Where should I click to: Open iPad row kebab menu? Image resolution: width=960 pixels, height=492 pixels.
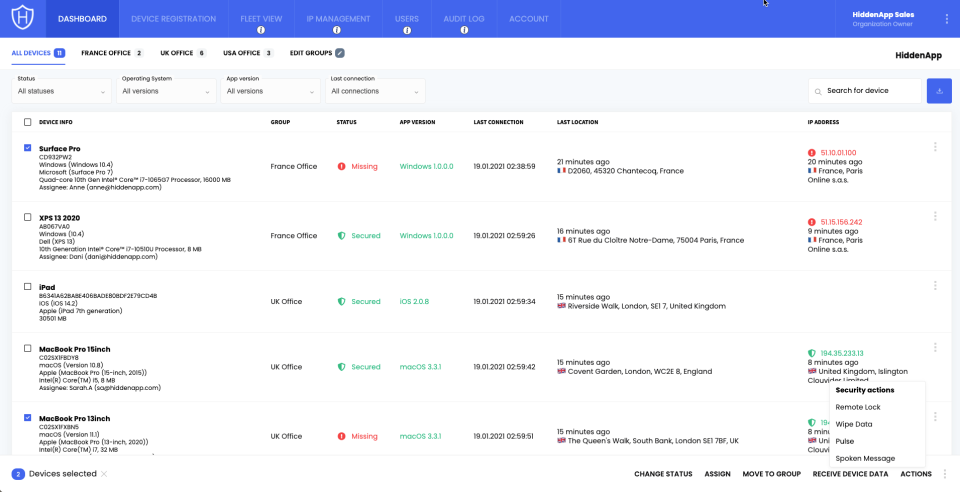935,285
